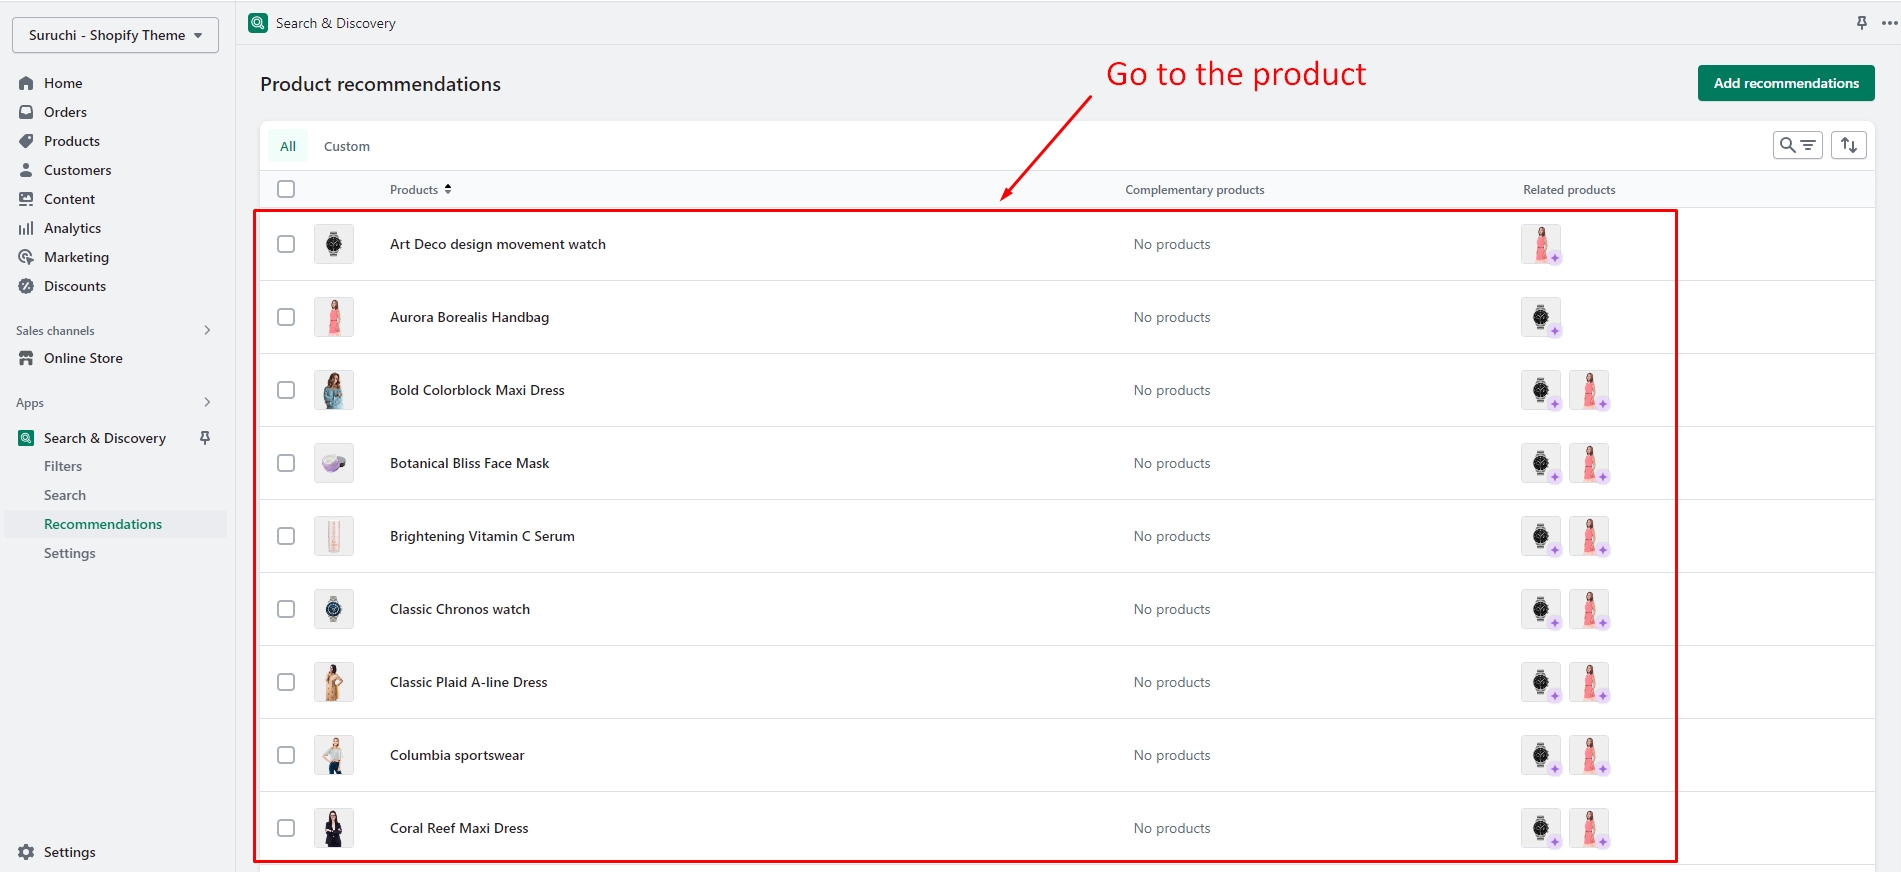Open Filters under Search & Discovery
This screenshot has height=872, width=1901.
coord(63,466)
